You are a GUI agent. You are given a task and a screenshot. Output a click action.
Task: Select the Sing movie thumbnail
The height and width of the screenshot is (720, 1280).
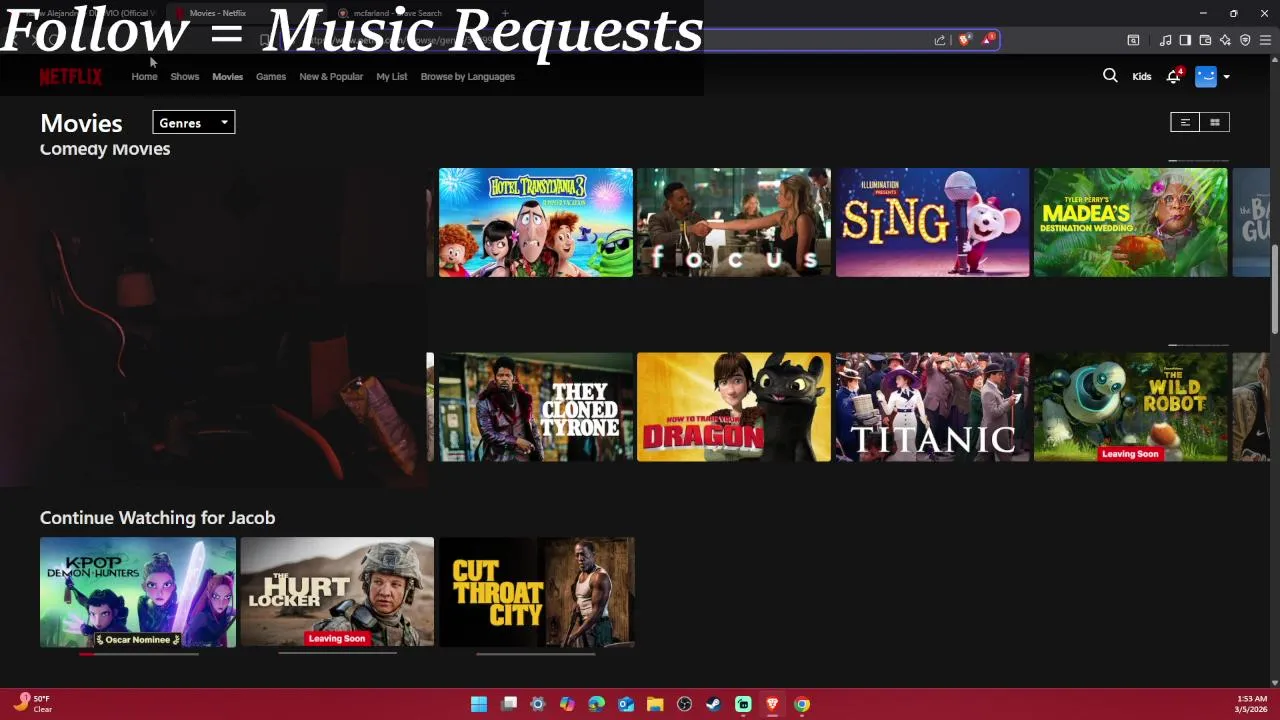point(932,222)
